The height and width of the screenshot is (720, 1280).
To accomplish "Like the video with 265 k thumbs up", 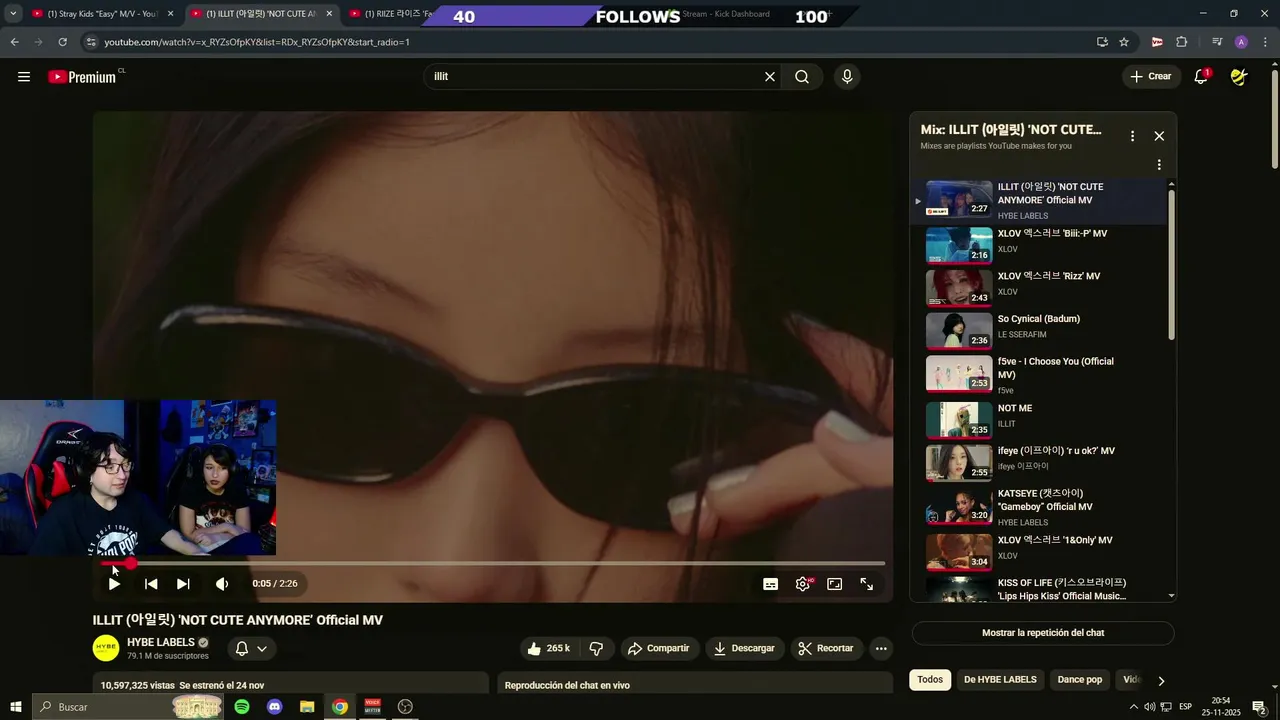I will click(548, 648).
